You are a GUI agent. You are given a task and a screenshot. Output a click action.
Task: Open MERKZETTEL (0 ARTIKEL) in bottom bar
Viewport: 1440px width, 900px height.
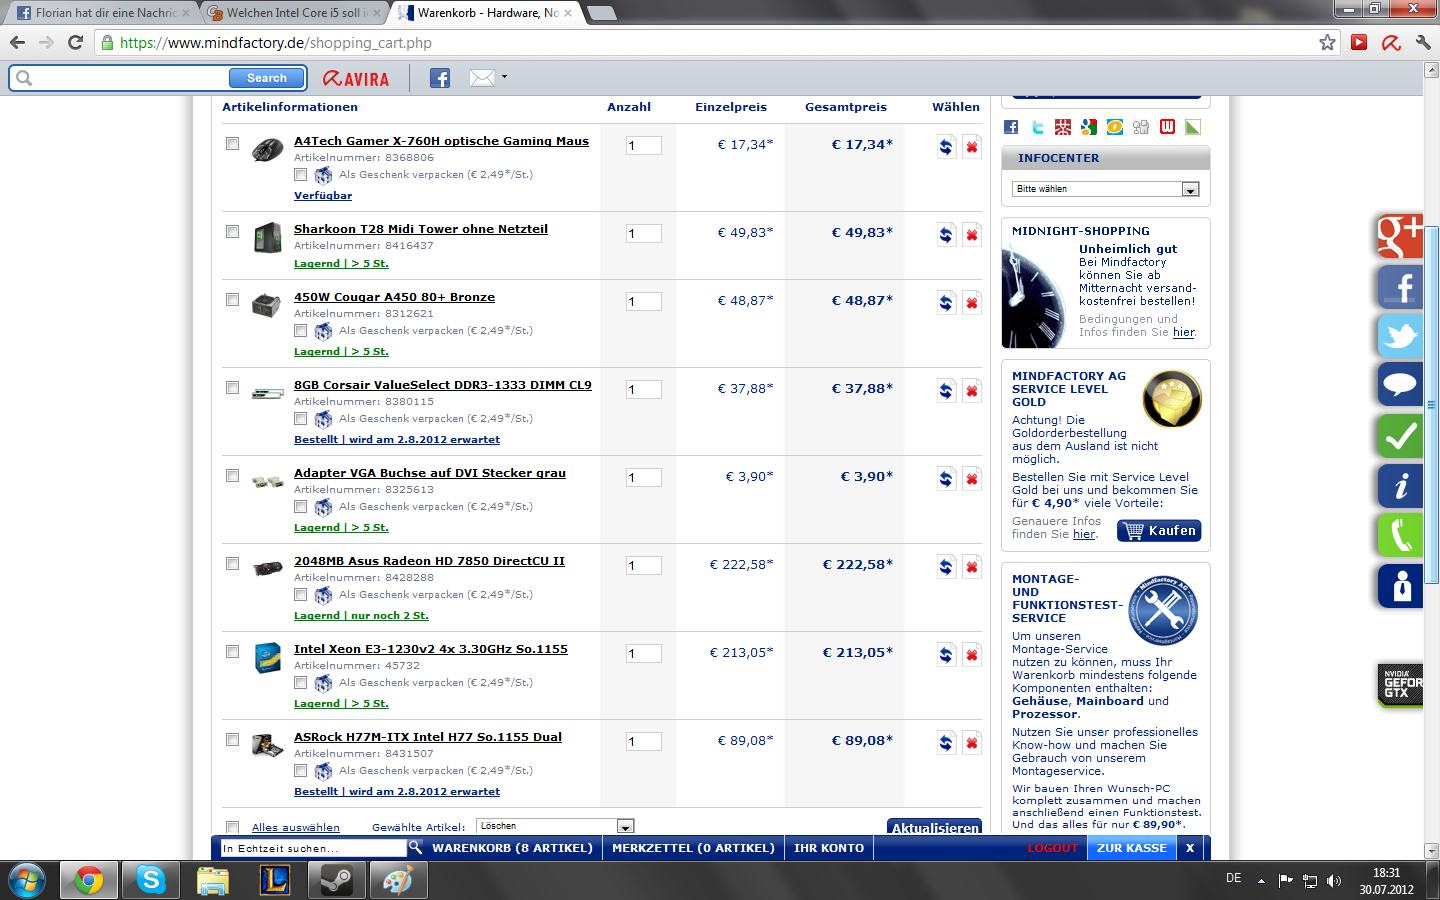(x=693, y=848)
